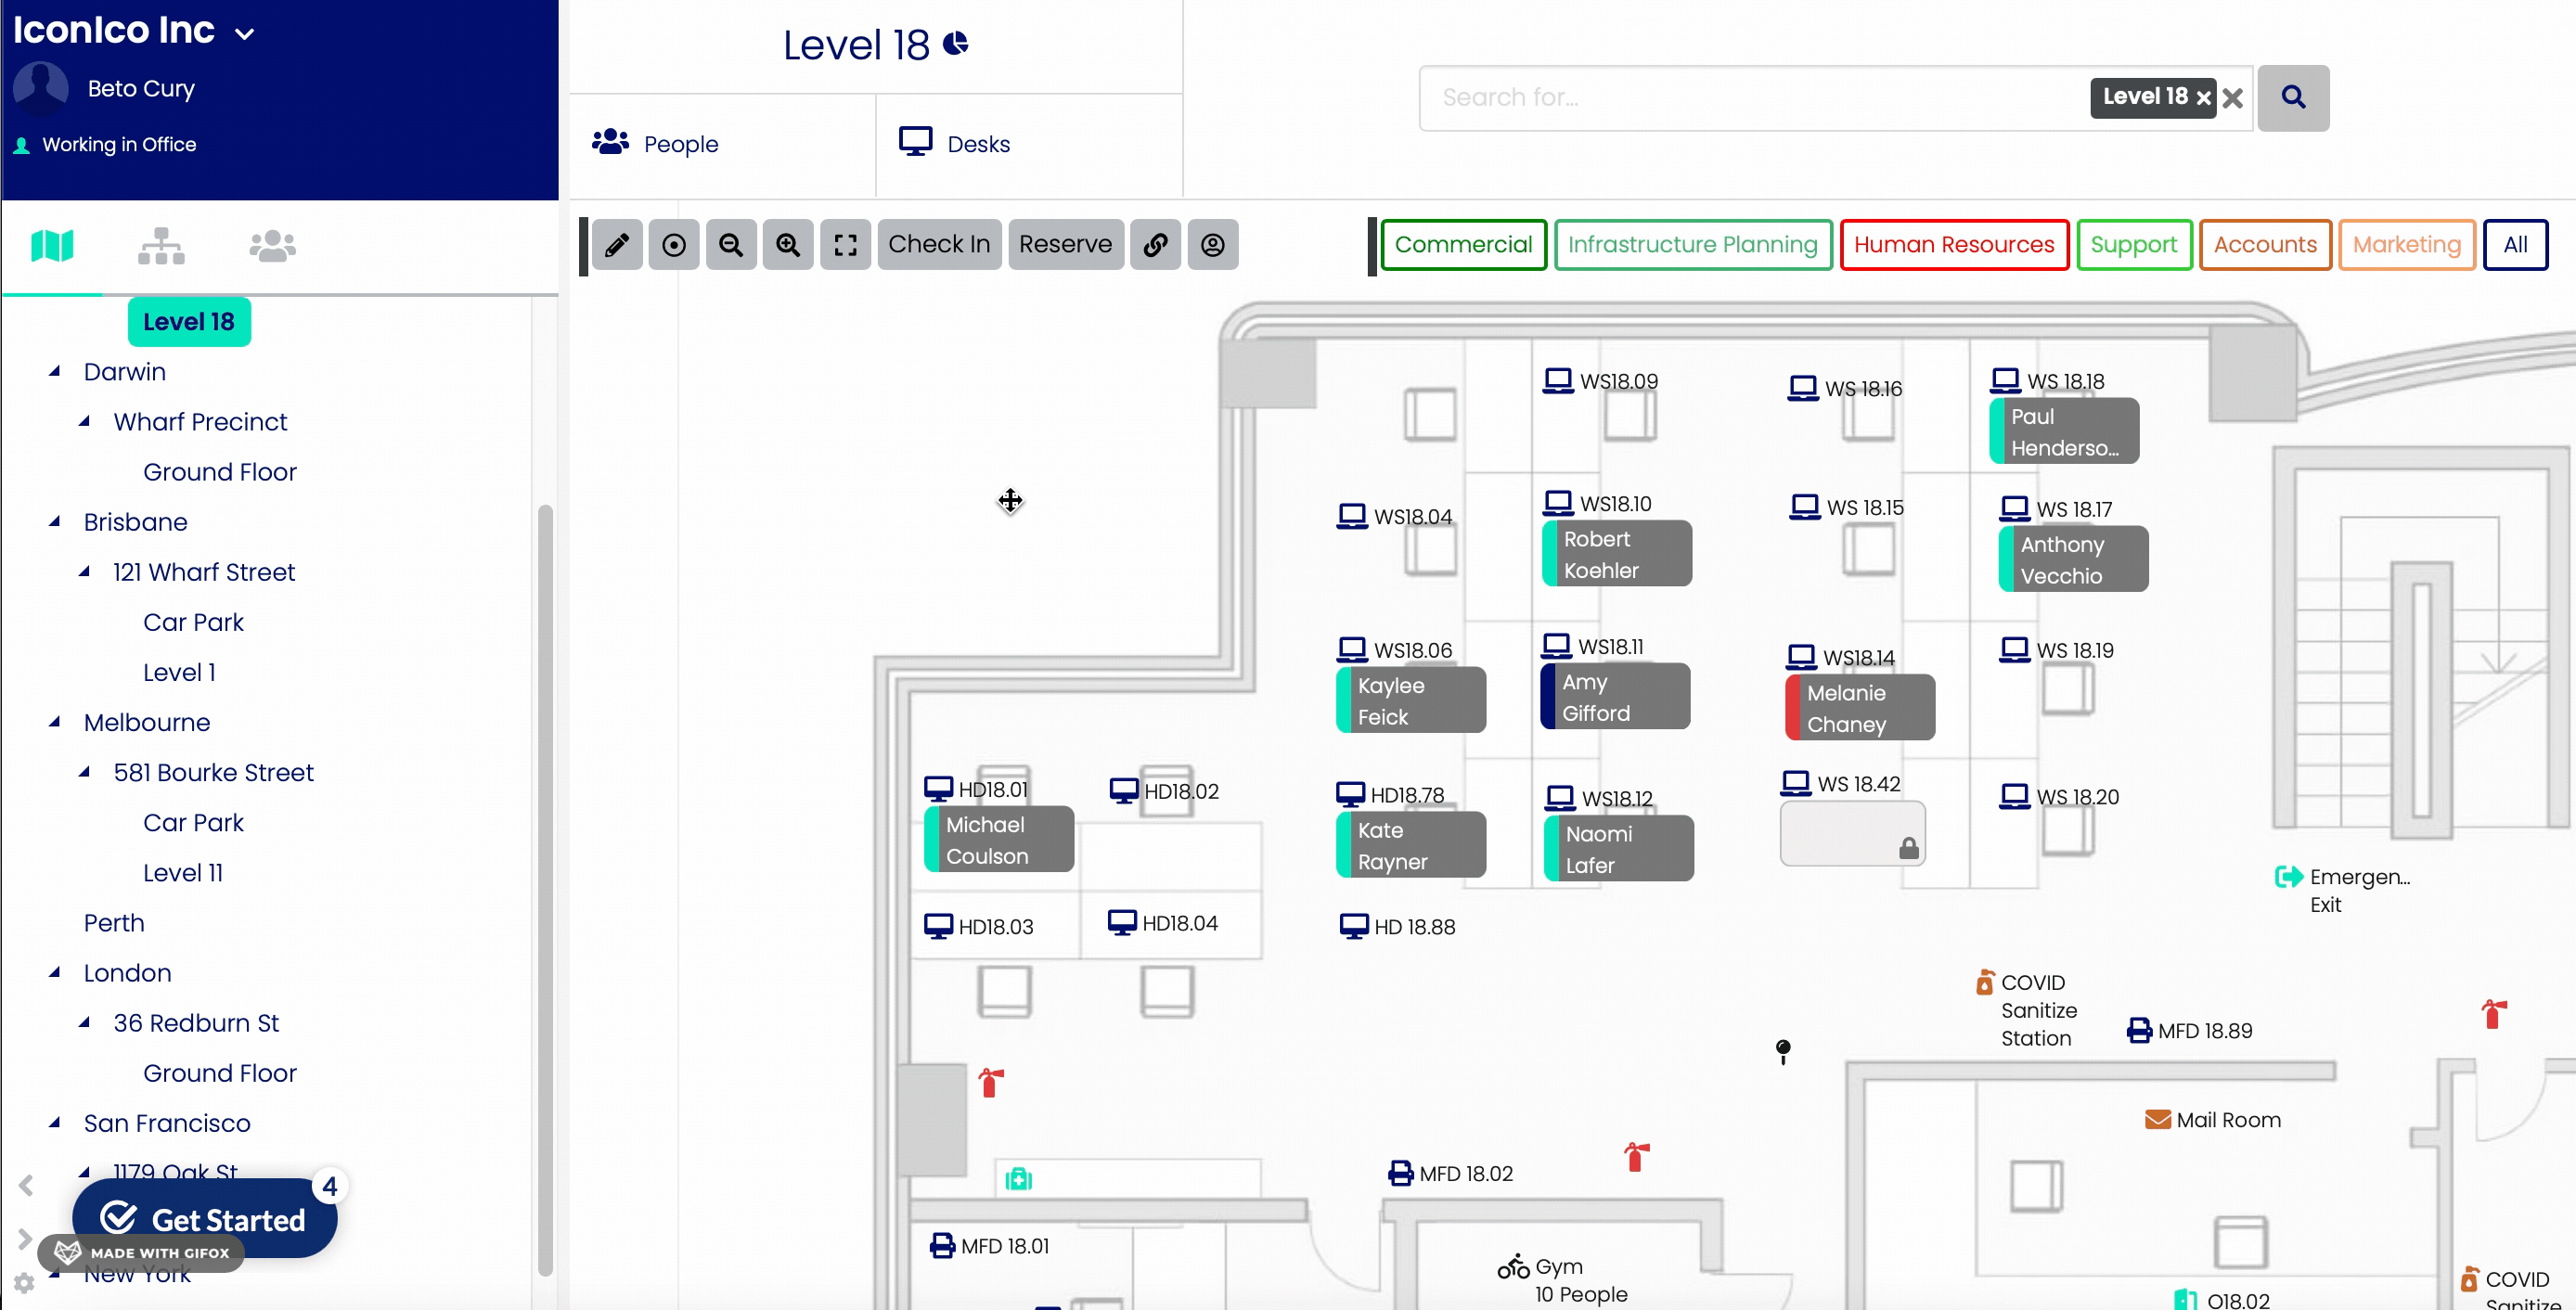
Task: Click sidebar back chevron arrow
Action: pyautogui.click(x=26, y=1186)
